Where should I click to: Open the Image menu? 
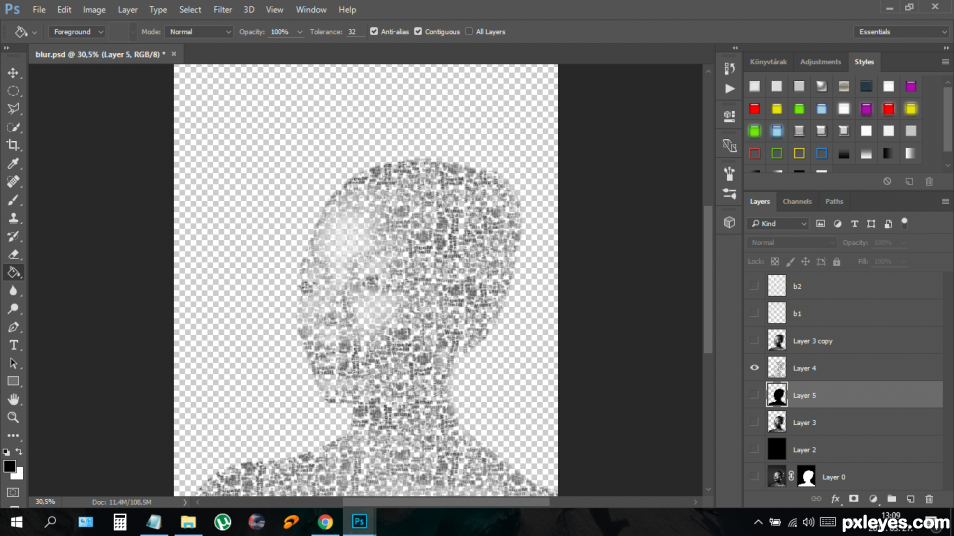[94, 10]
